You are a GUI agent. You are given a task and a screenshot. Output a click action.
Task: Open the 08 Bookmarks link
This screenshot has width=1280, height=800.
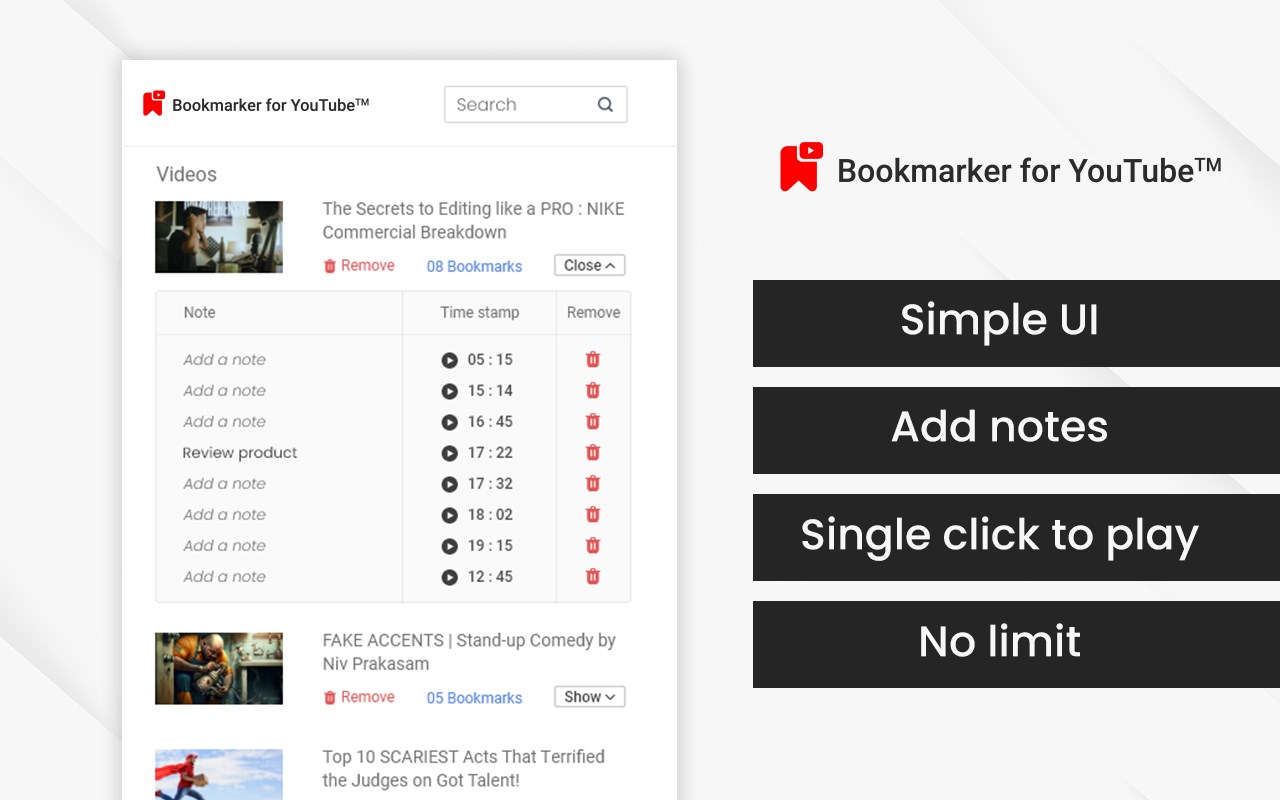(x=474, y=266)
